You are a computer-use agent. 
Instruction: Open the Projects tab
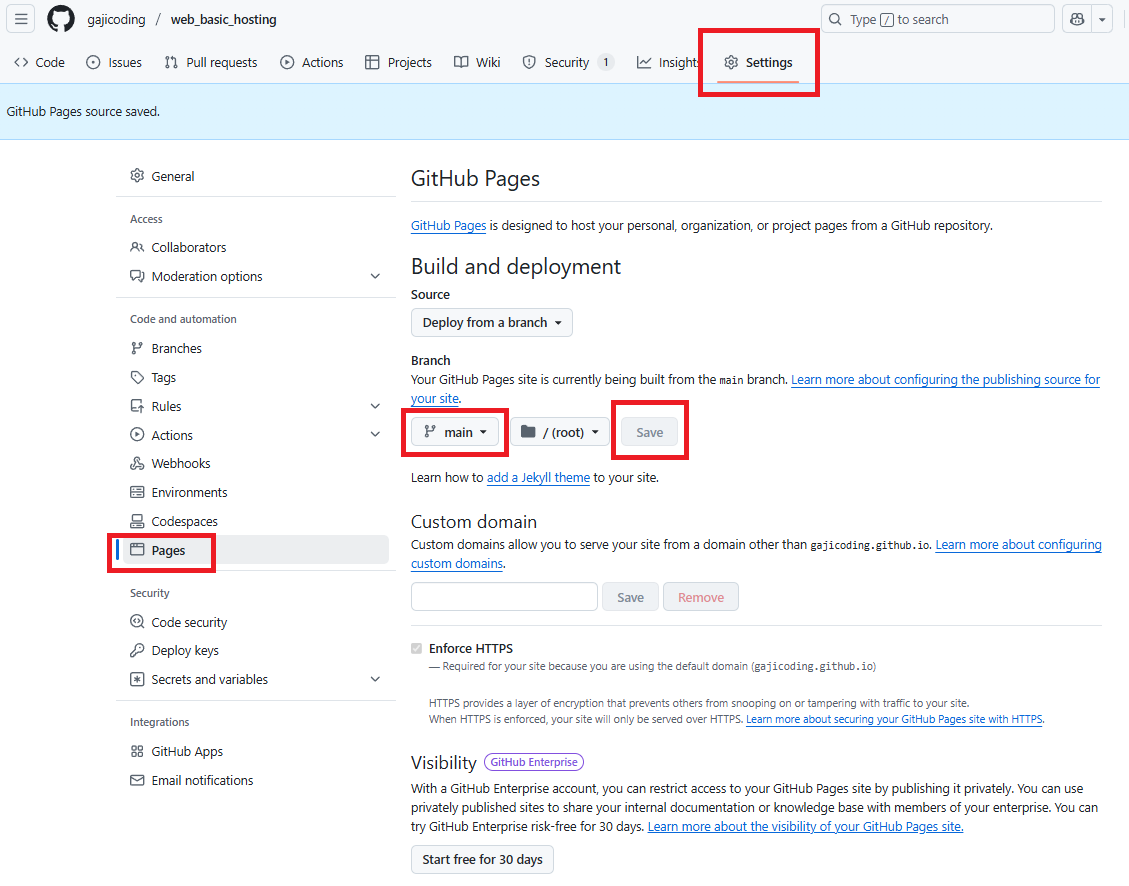(398, 63)
